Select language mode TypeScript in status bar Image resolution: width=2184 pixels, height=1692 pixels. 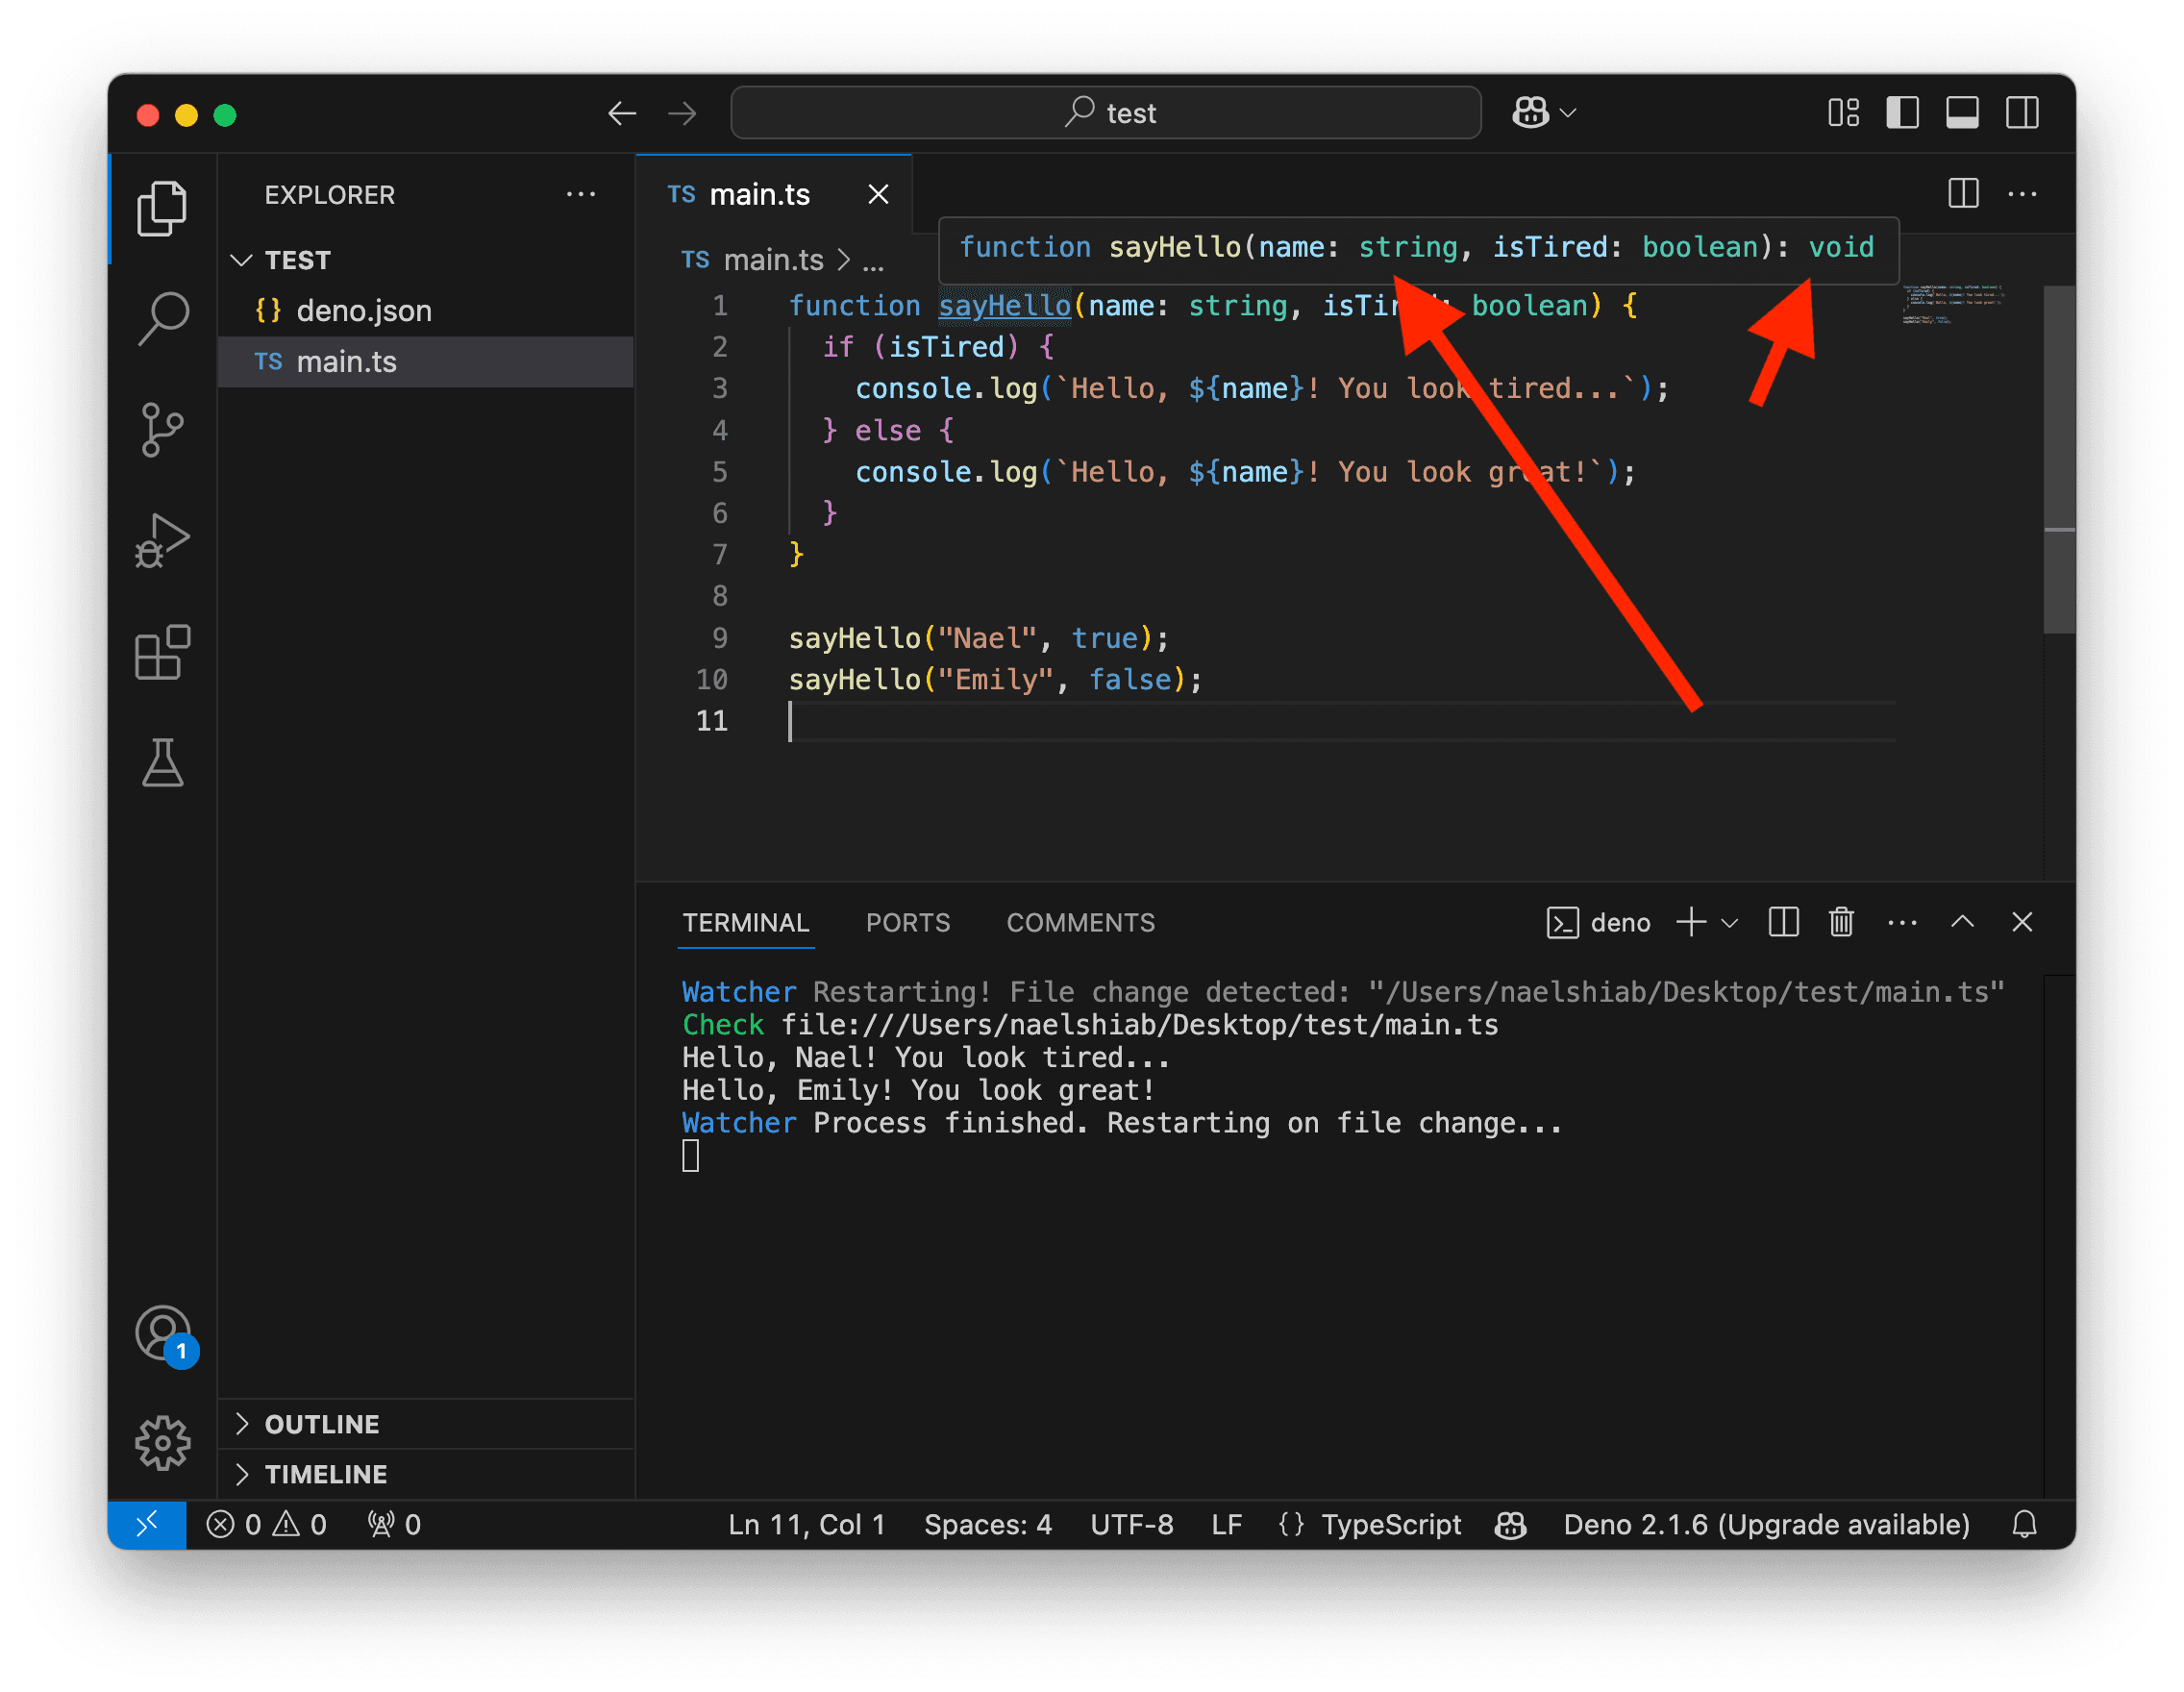(1390, 1524)
